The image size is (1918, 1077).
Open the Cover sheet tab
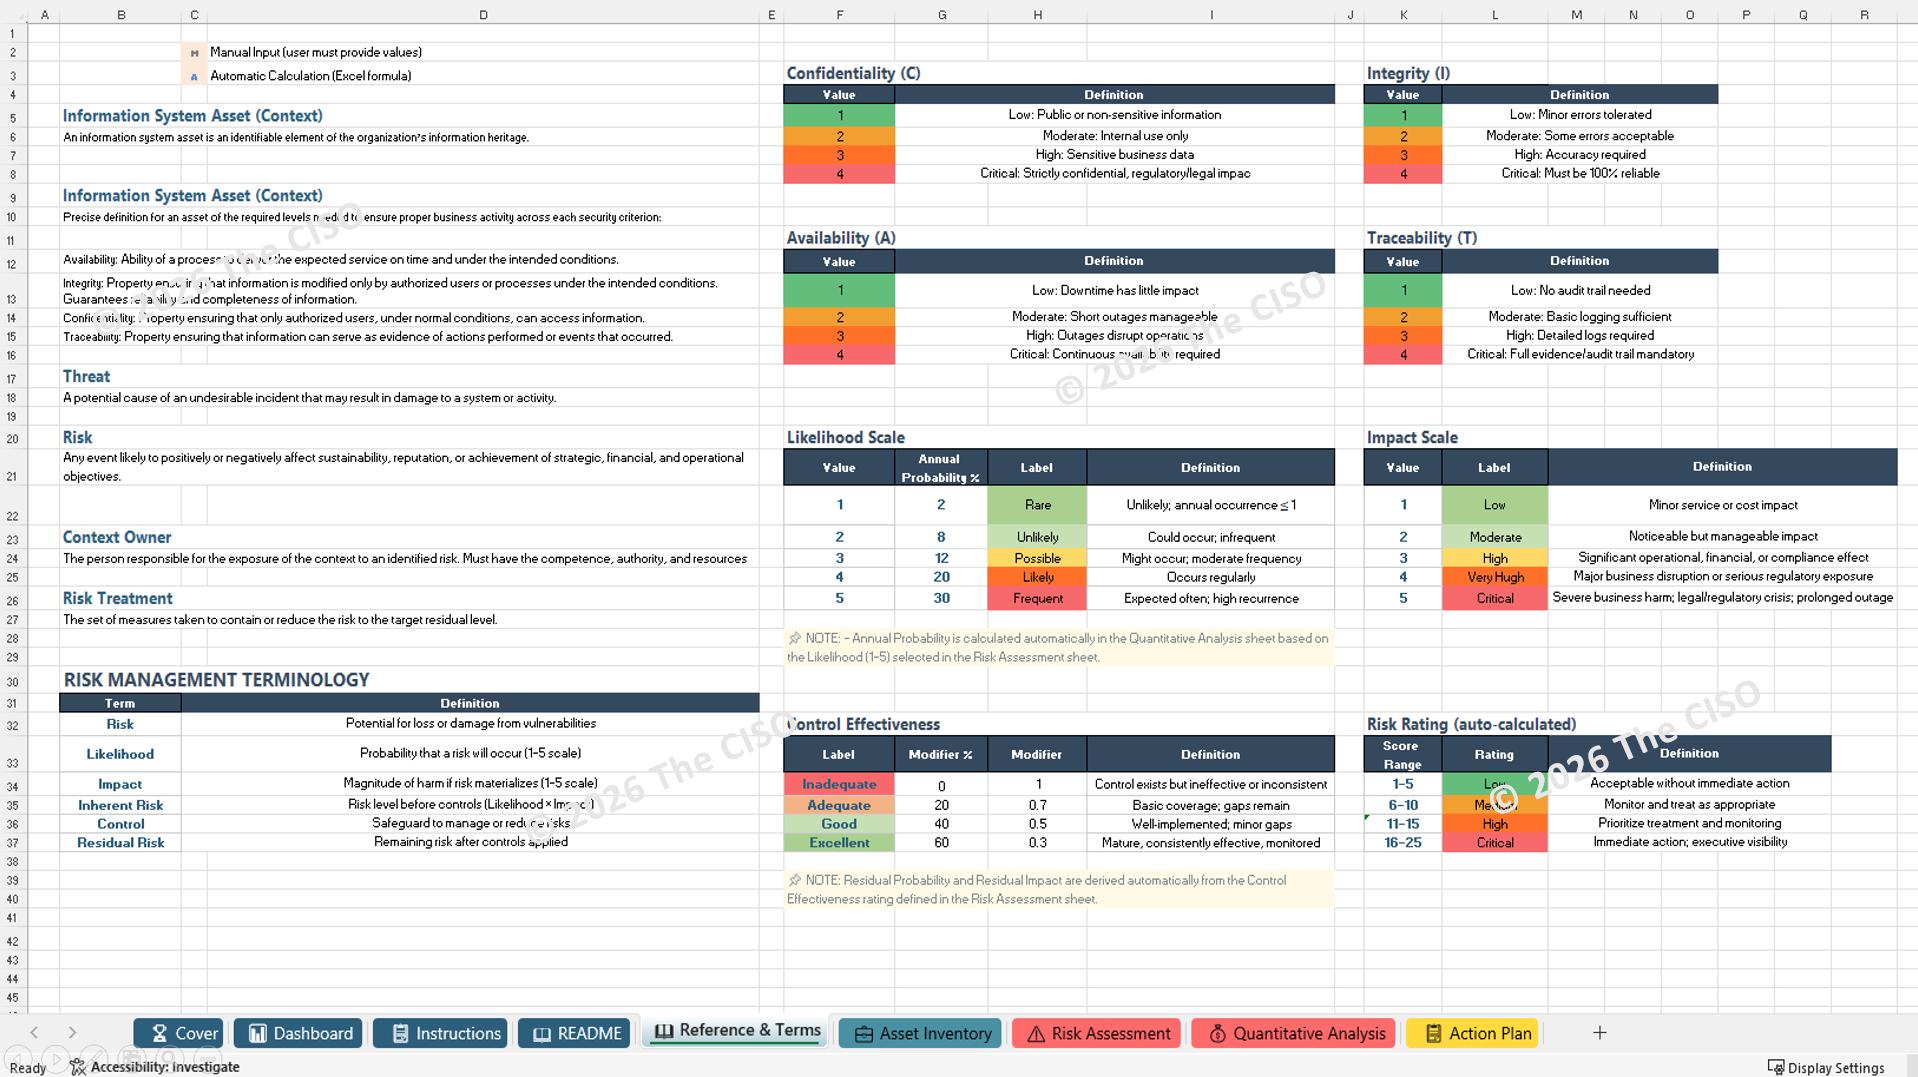[178, 1033]
